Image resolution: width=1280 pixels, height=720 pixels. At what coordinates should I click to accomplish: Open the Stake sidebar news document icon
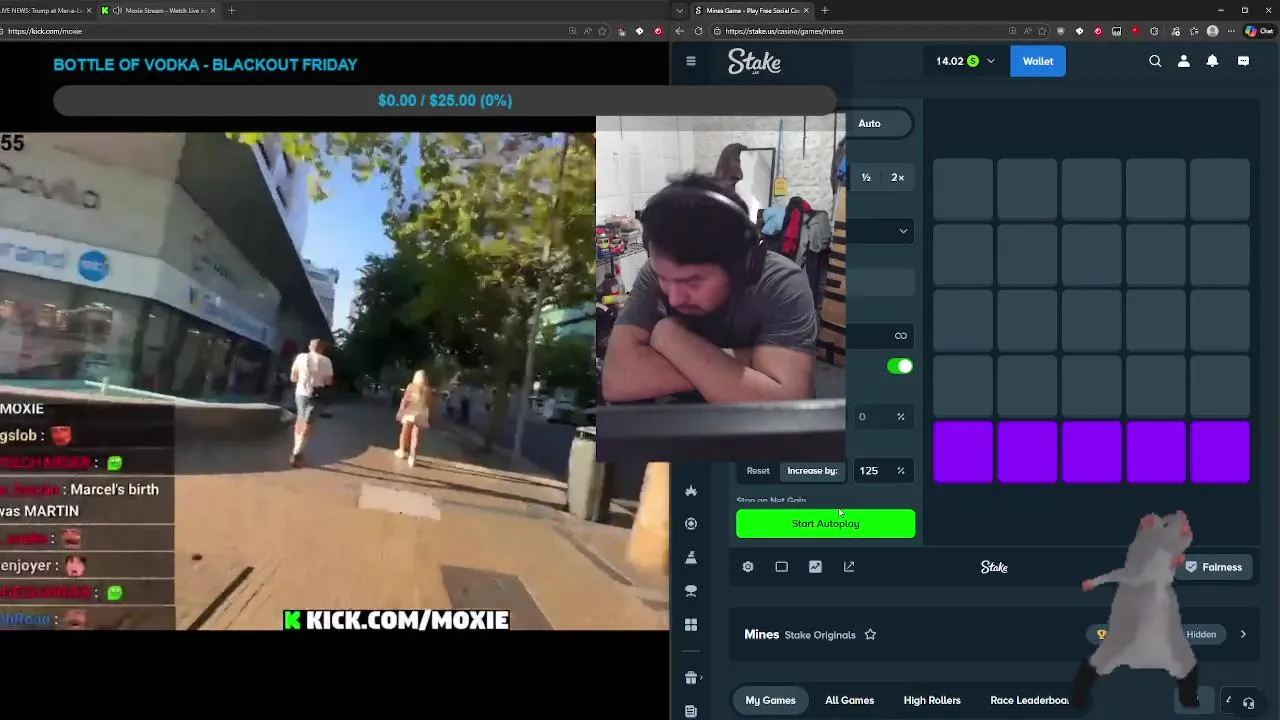point(691,711)
